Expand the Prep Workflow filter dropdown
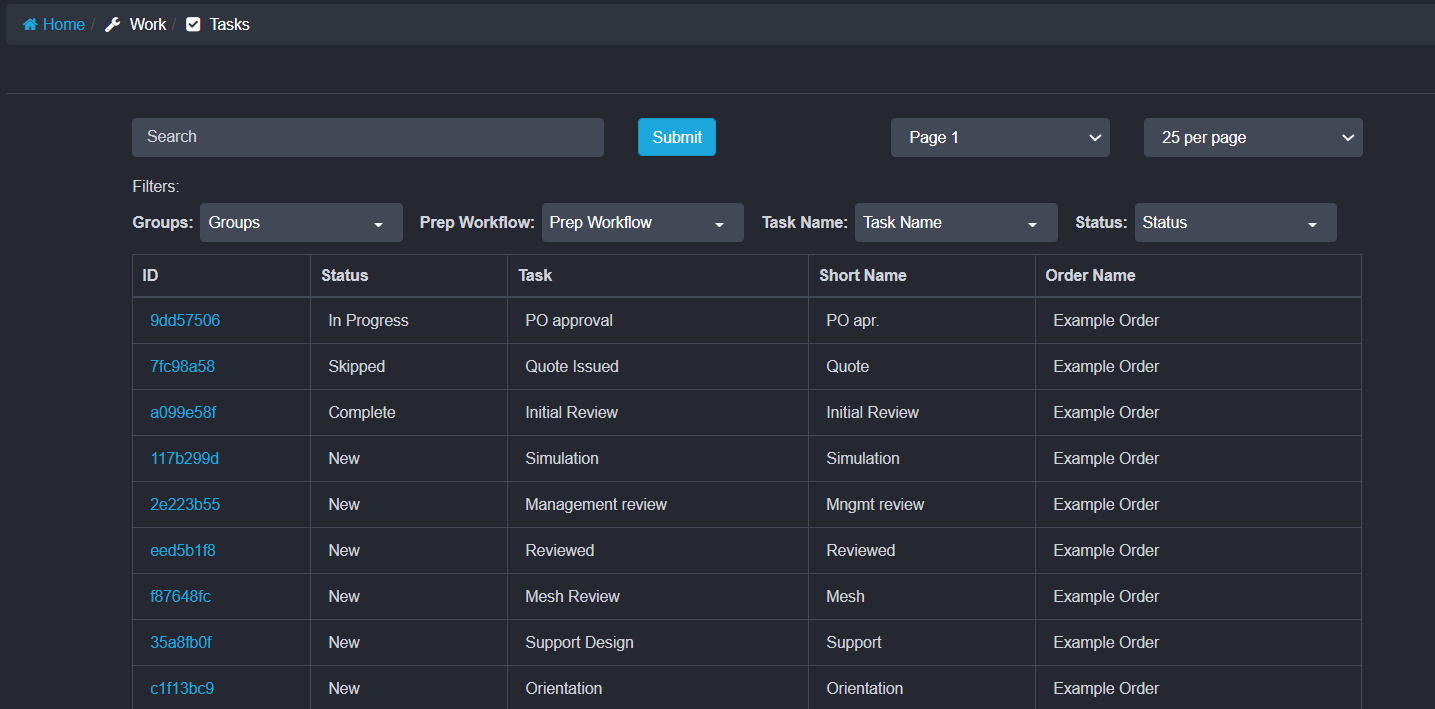This screenshot has height=709, width=1435. (x=642, y=223)
